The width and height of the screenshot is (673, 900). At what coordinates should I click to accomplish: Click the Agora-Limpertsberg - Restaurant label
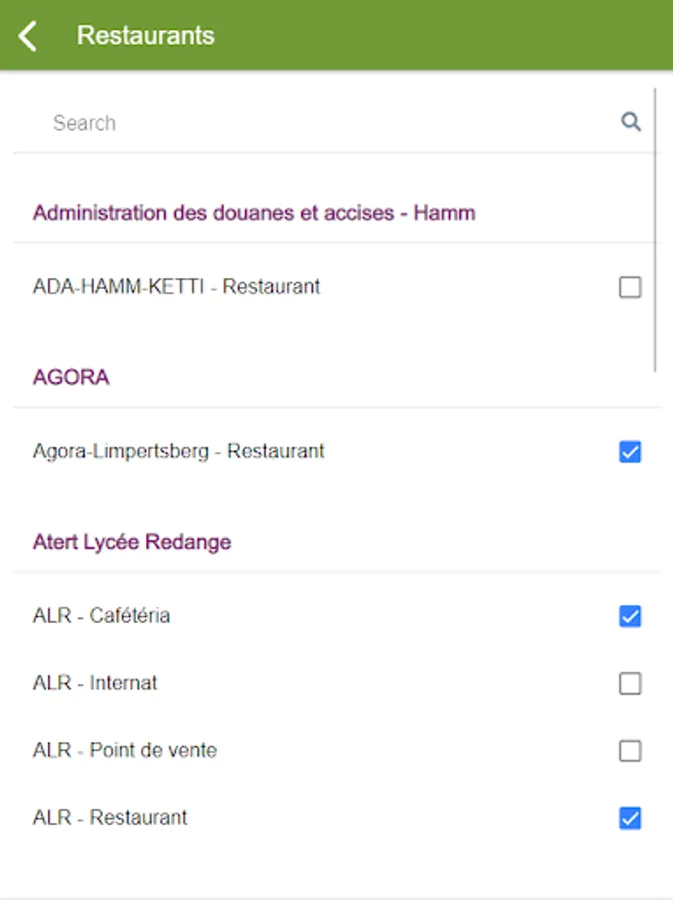pyautogui.click(x=178, y=451)
